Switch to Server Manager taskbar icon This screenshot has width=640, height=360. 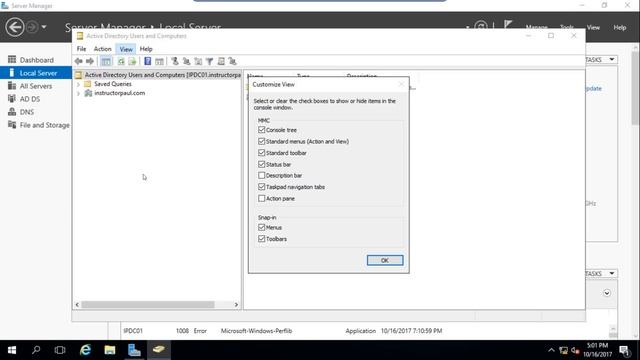(x=134, y=350)
